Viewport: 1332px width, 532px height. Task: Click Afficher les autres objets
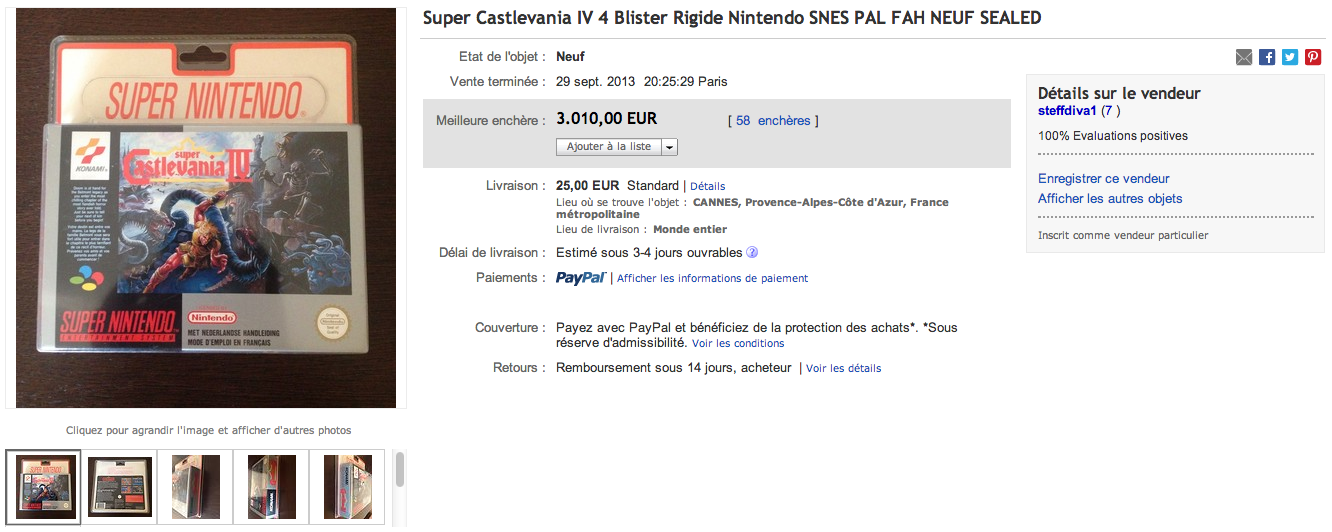point(1110,199)
